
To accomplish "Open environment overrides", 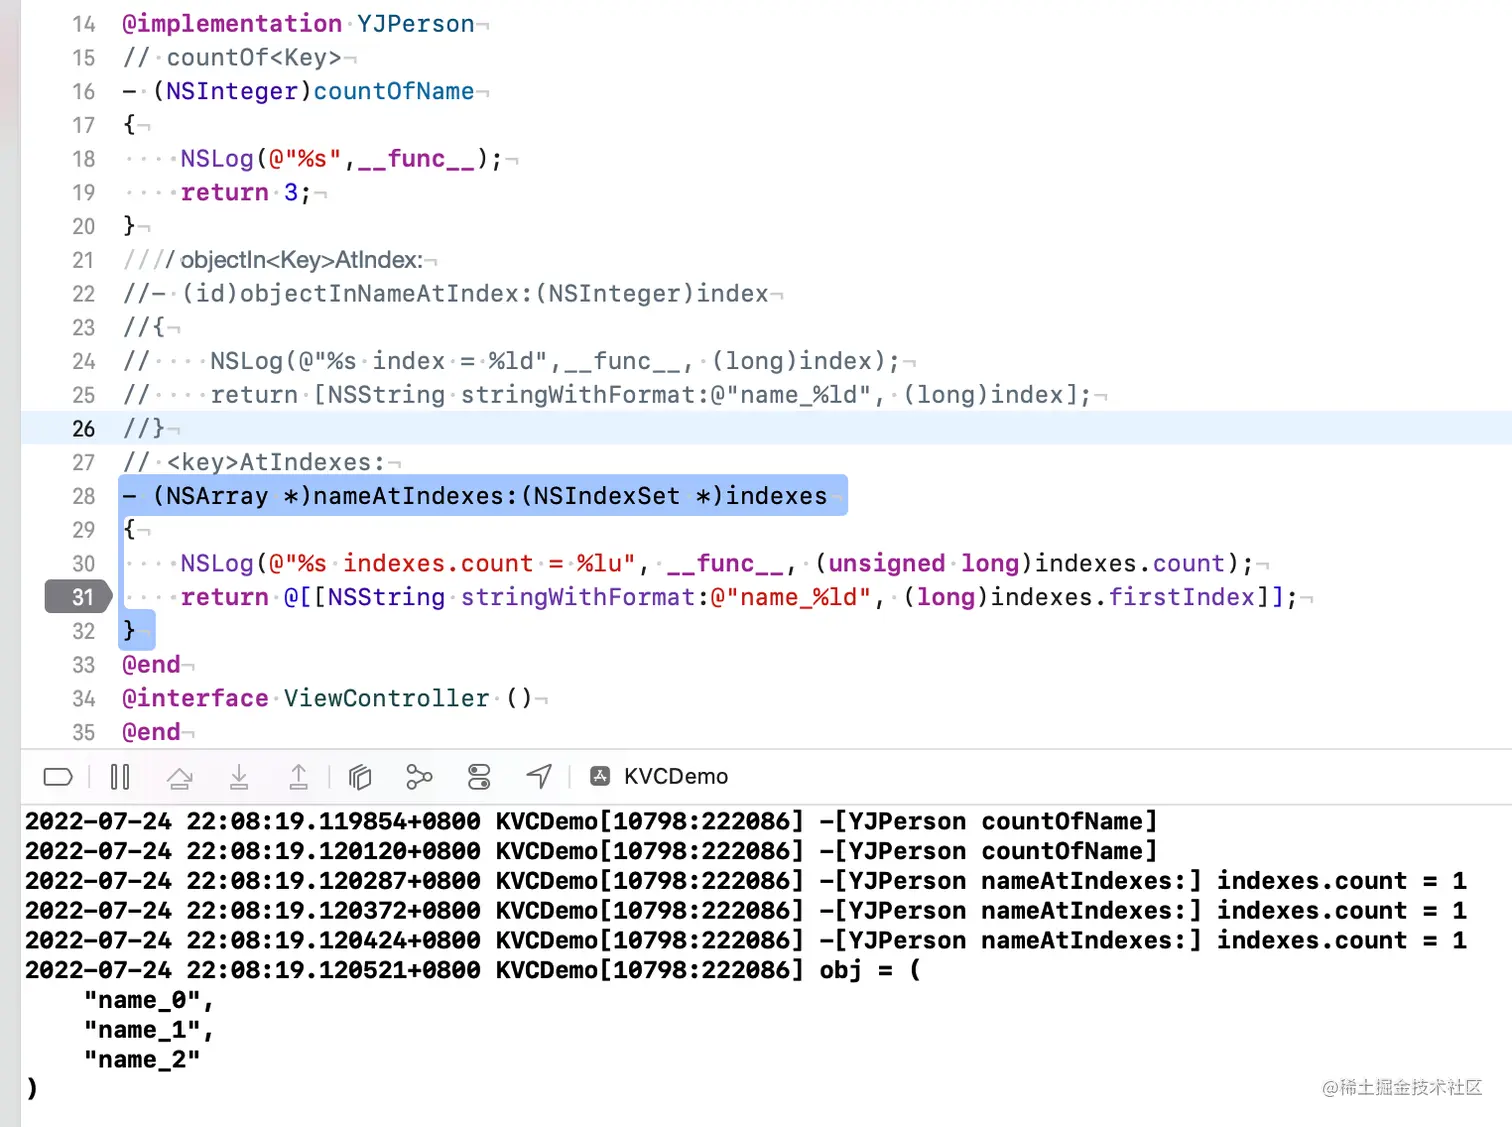I will (478, 777).
